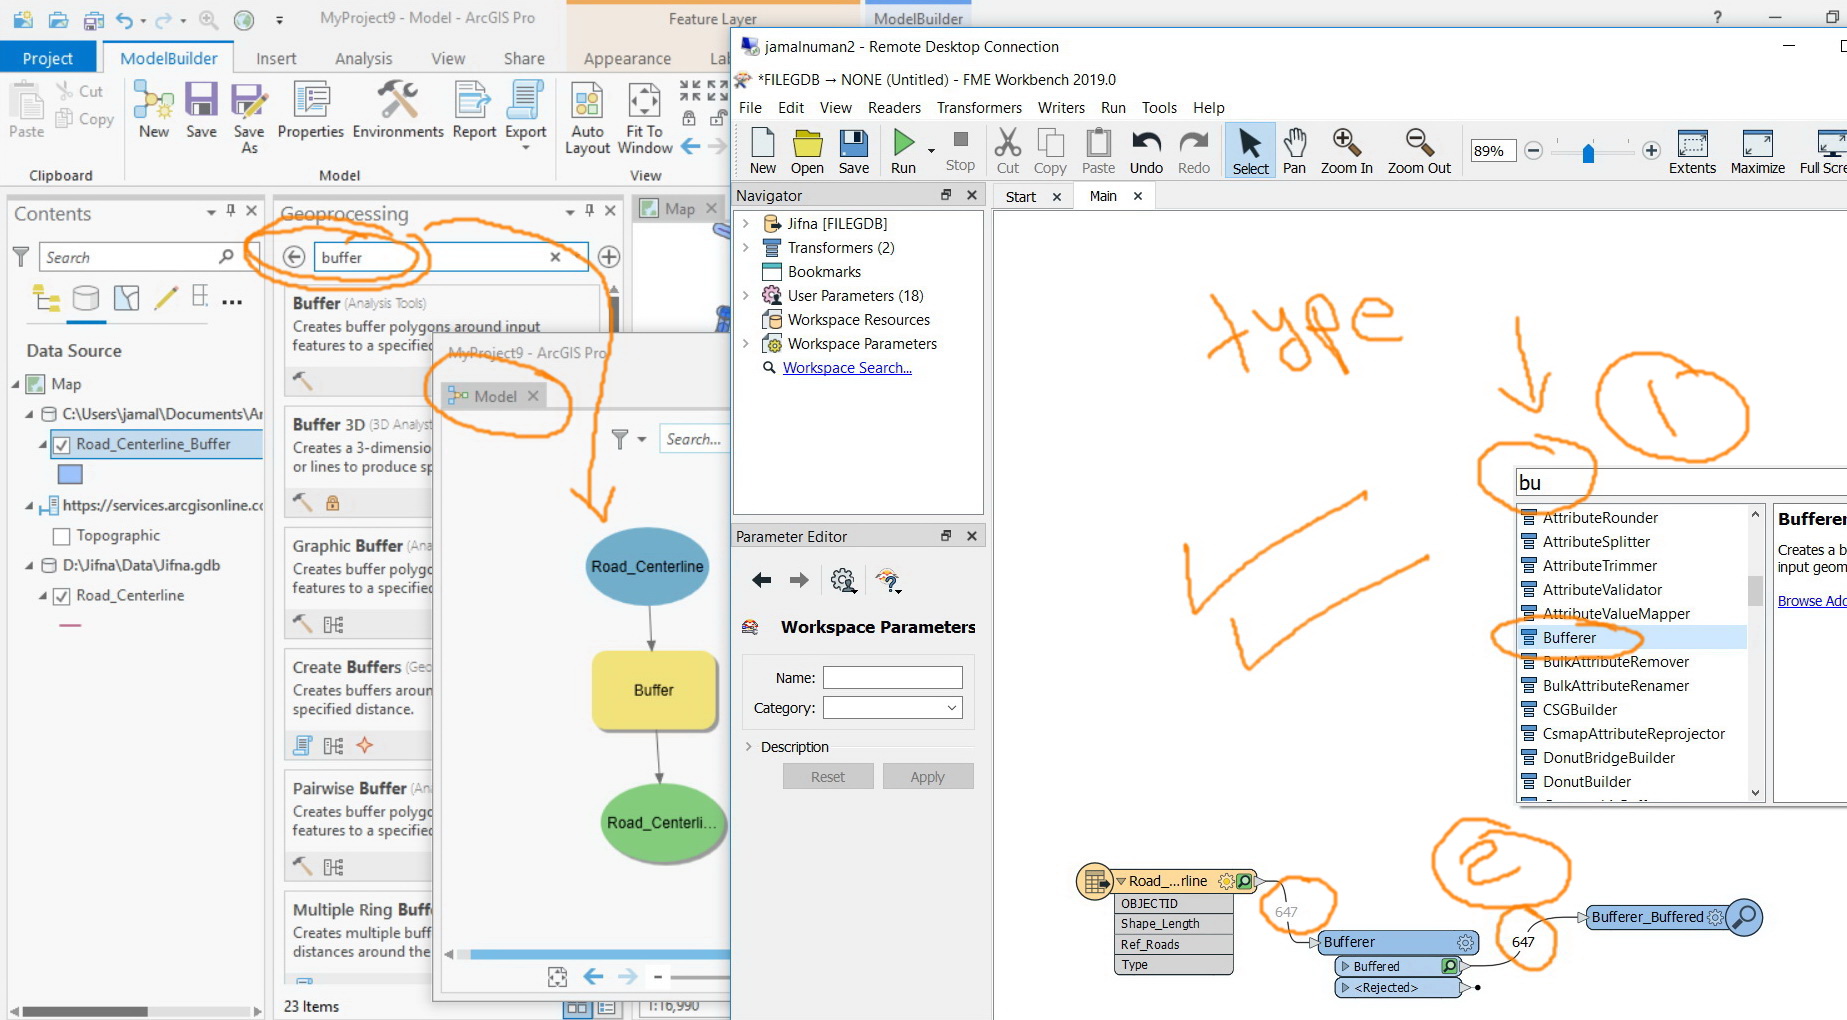This screenshot has height=1020, width=1847.
Task: Open the Transformers menu
Action: [979, 108]
